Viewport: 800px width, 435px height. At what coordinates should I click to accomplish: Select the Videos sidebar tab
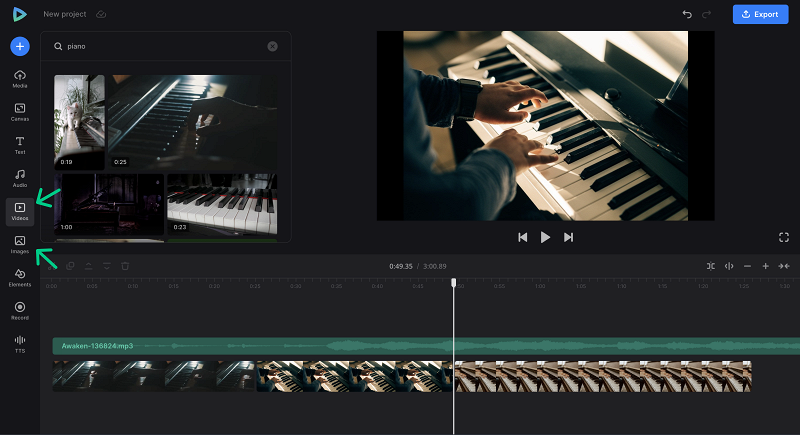pyautogui.click(x=20, y=212)
